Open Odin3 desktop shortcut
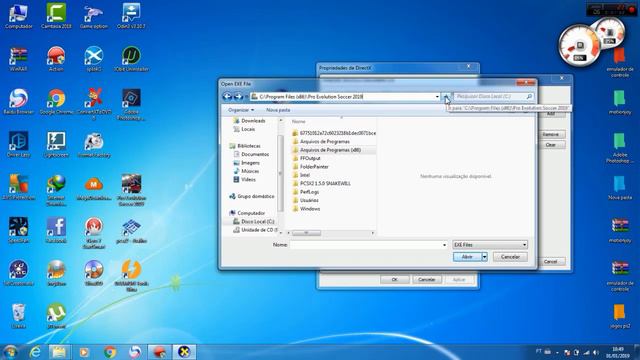The height and width of the screenshot is (360, 640). pos(131,16)
